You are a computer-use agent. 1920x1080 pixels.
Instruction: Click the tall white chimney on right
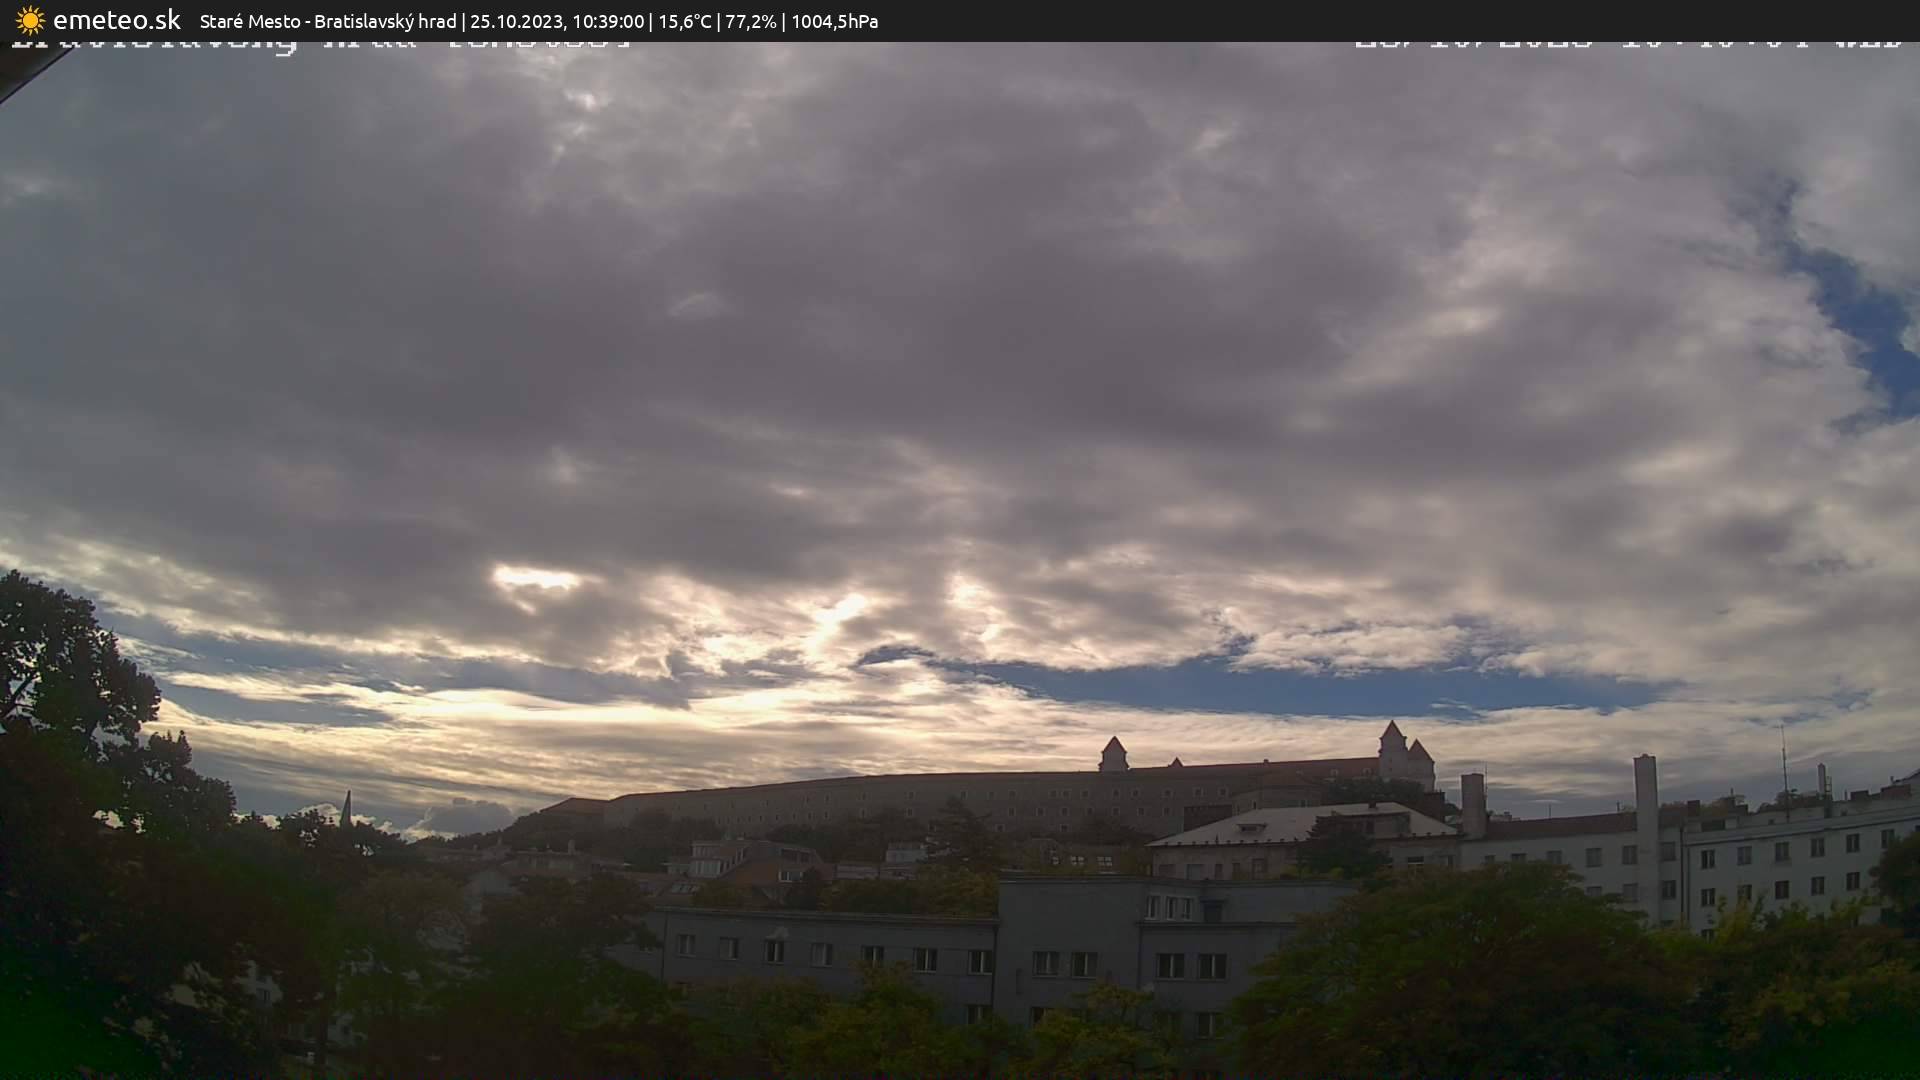tap(1644, 800)
